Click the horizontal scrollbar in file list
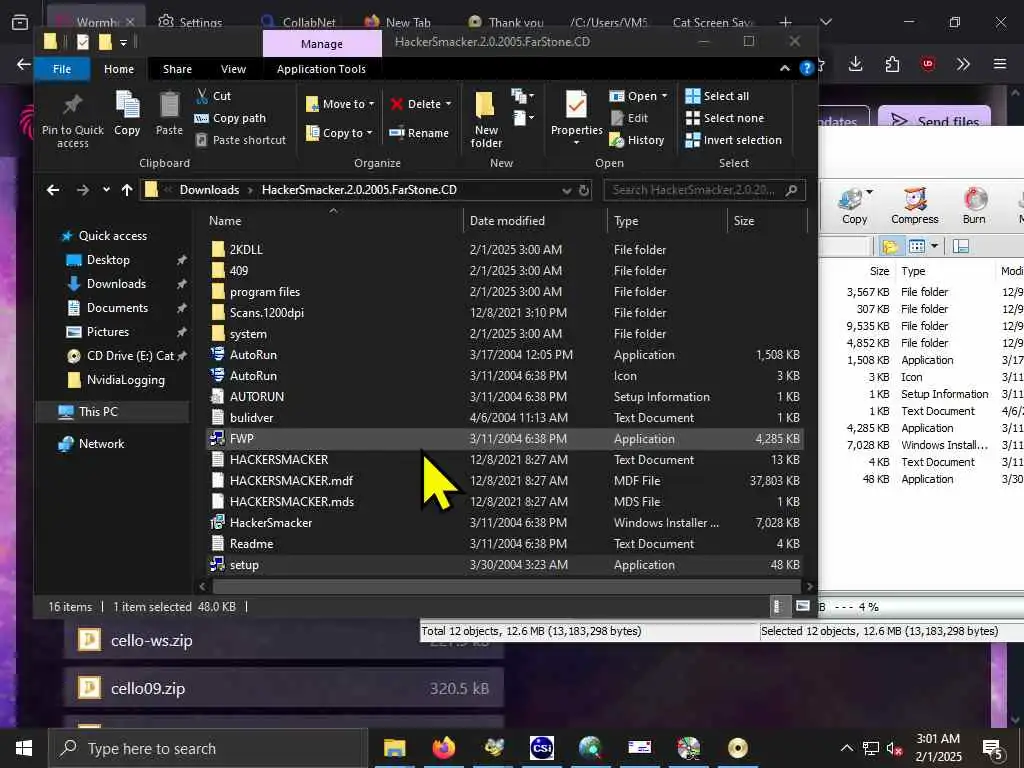The image size is (1024, 768). coord(506,586)
